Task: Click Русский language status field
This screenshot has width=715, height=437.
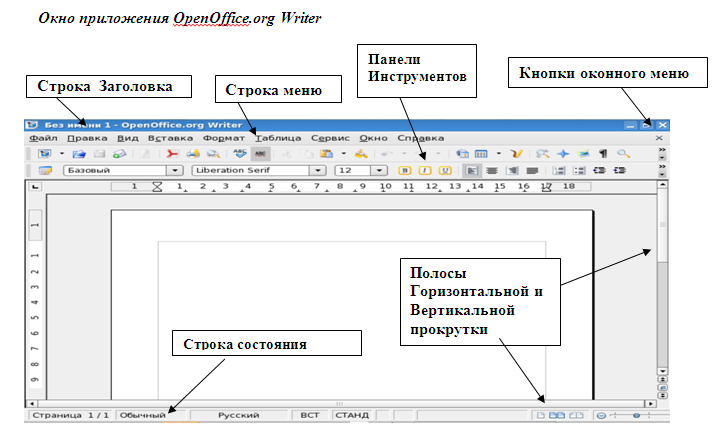Action: click(x=238, y=415)
